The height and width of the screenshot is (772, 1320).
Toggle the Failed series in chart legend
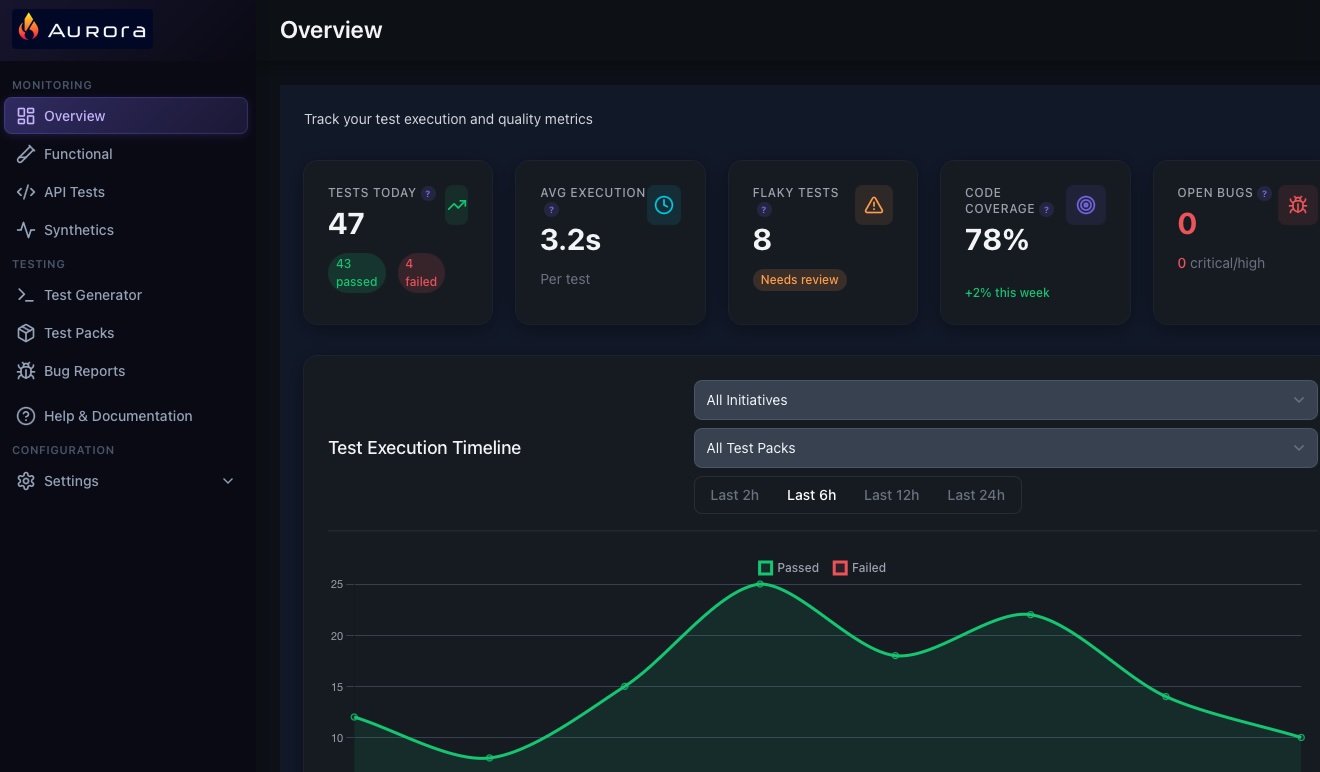tap(860, 568)
